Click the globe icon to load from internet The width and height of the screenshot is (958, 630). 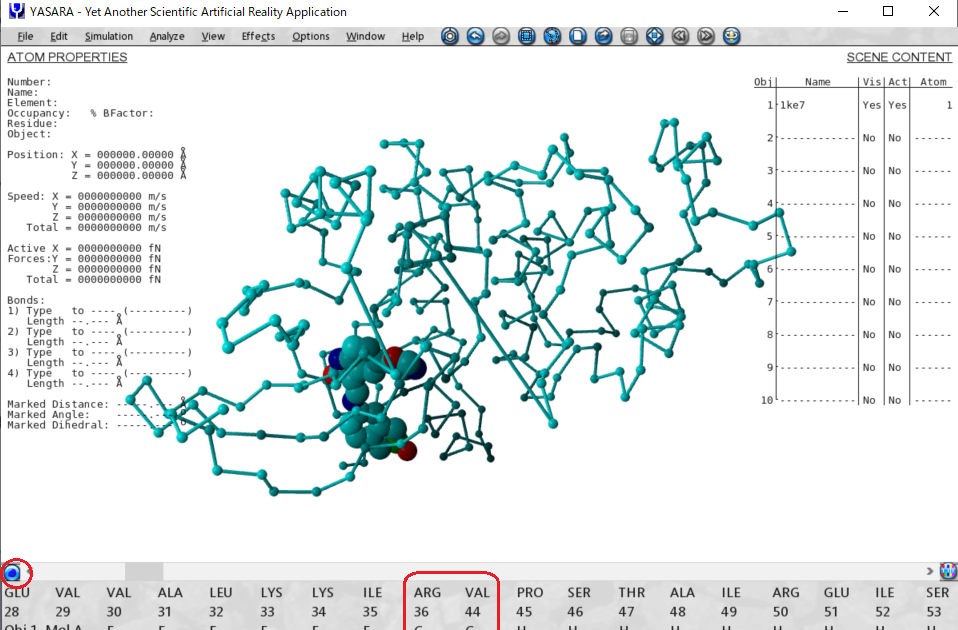(x=552, y=36)
